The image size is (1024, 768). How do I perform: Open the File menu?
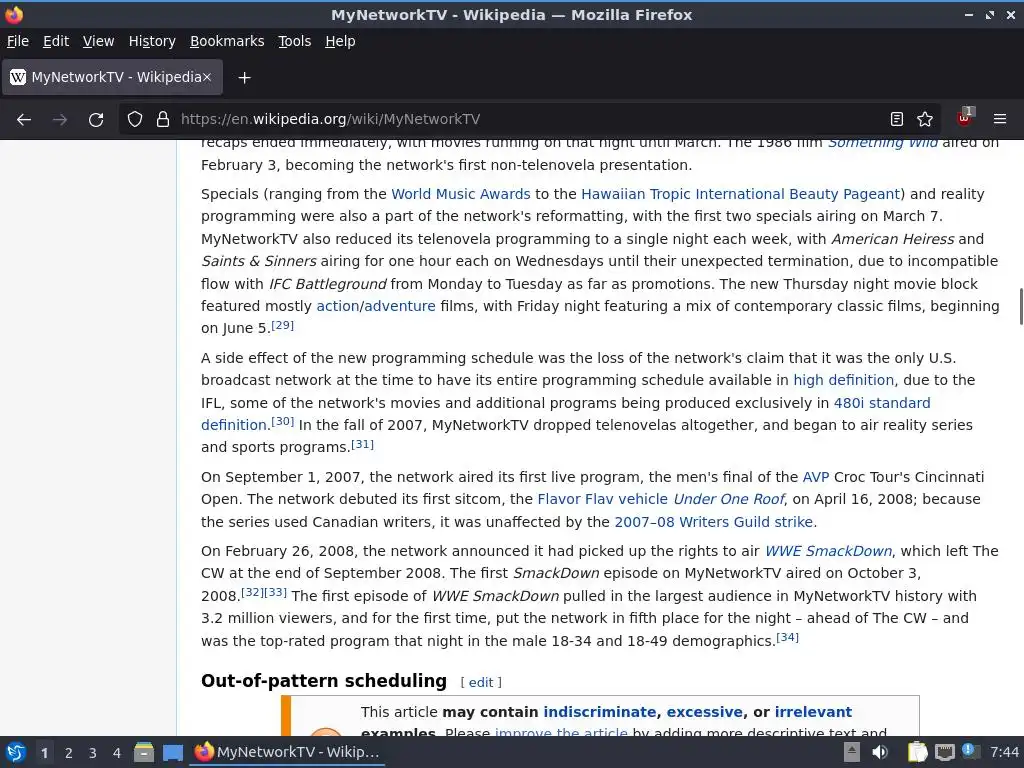18,41
